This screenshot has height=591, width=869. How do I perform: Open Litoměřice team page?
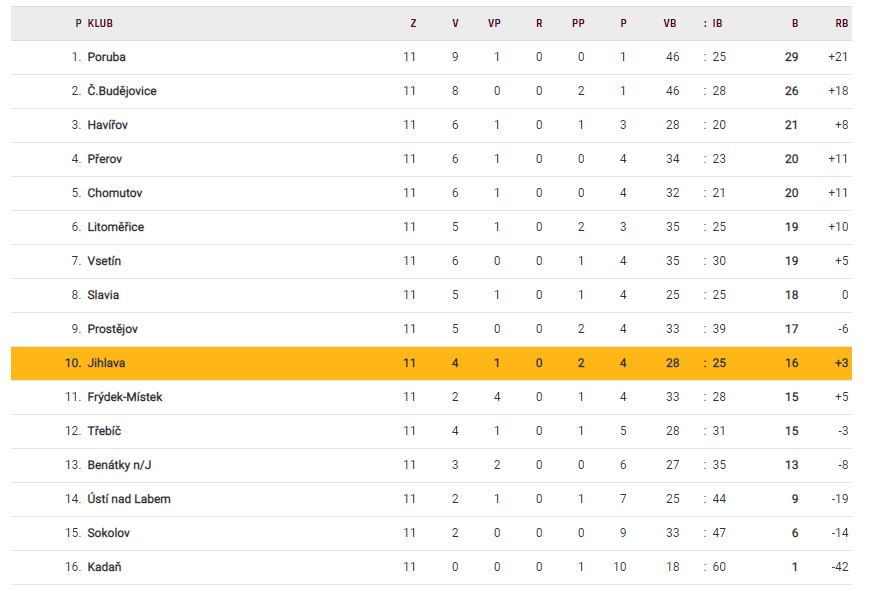point(116,227)
